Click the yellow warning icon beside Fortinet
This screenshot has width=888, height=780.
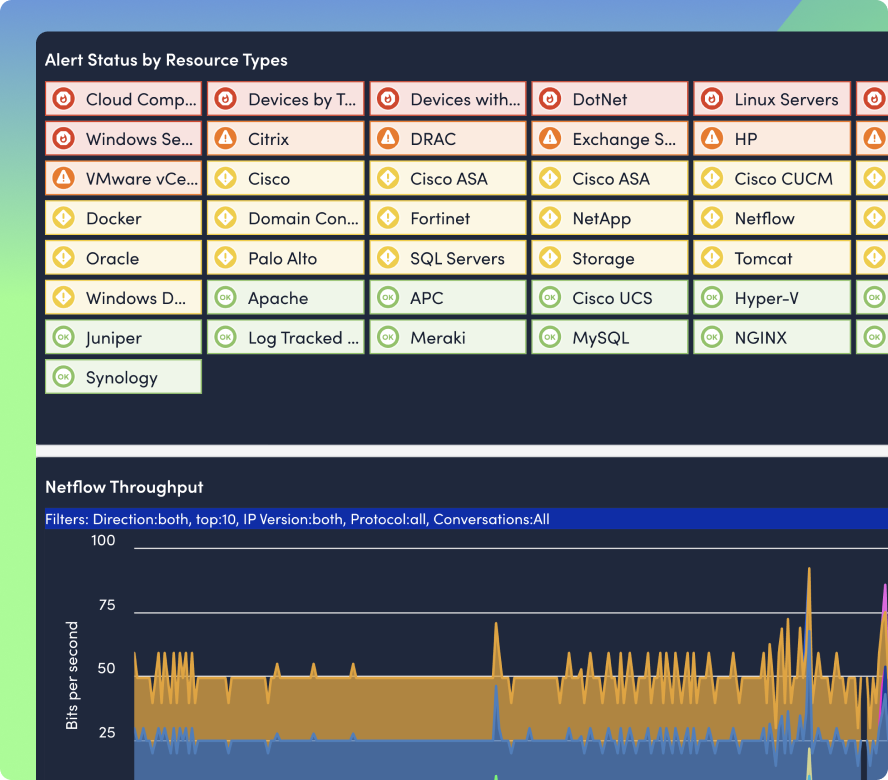(x=388, y=218)
